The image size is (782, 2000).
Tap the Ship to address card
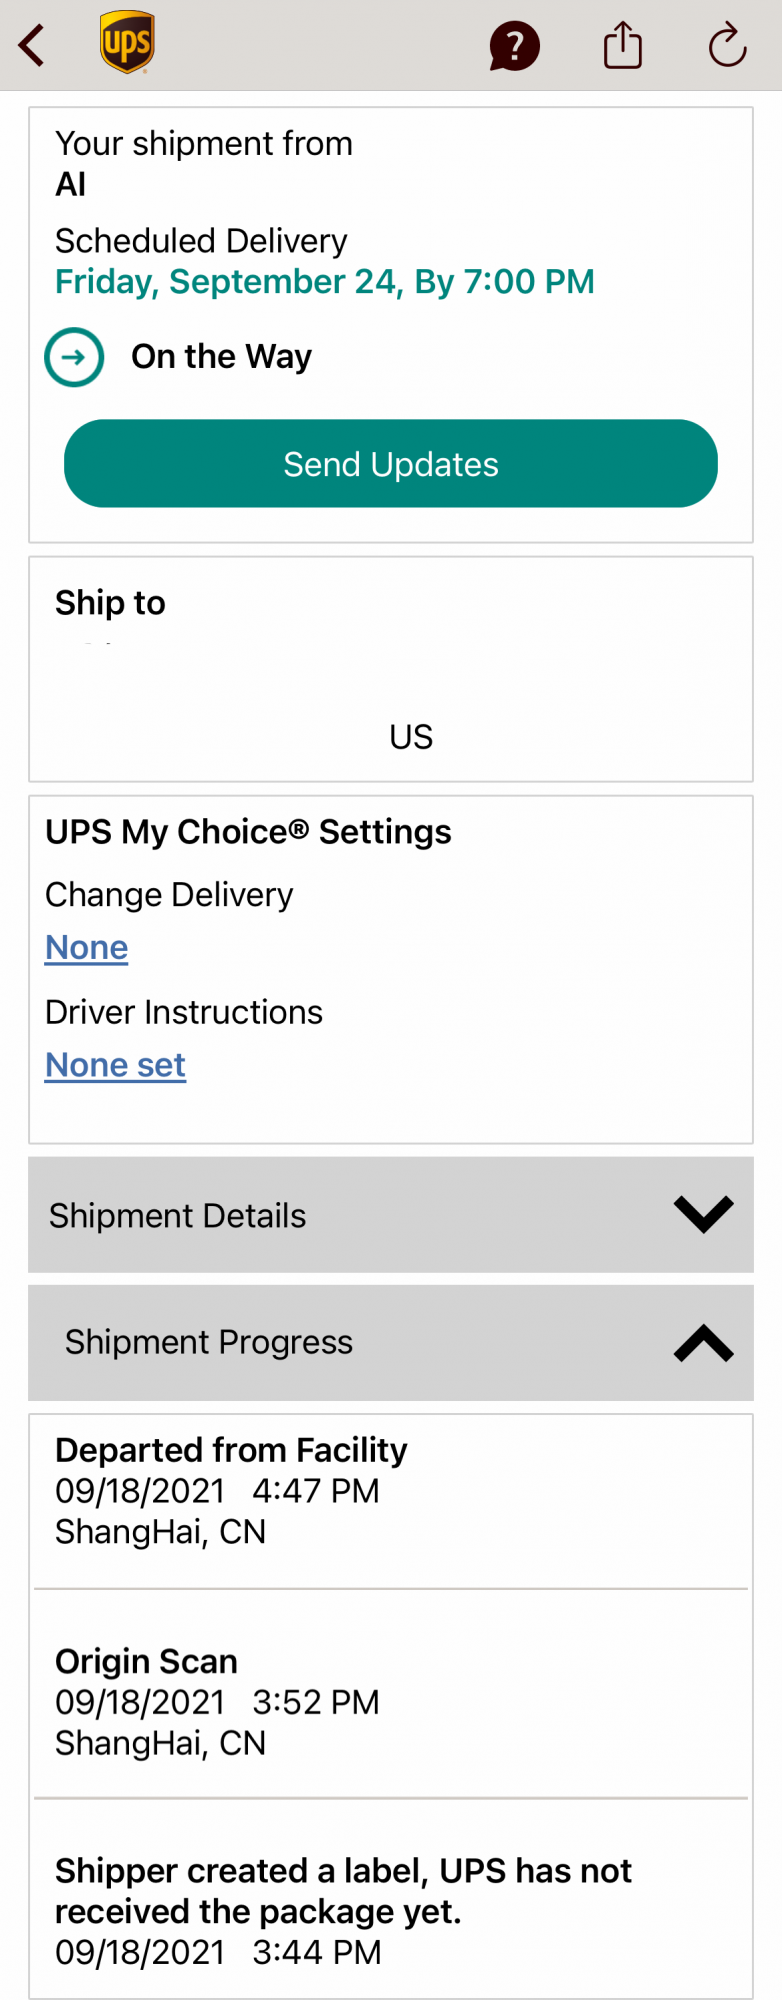click(x=391, y=669)
